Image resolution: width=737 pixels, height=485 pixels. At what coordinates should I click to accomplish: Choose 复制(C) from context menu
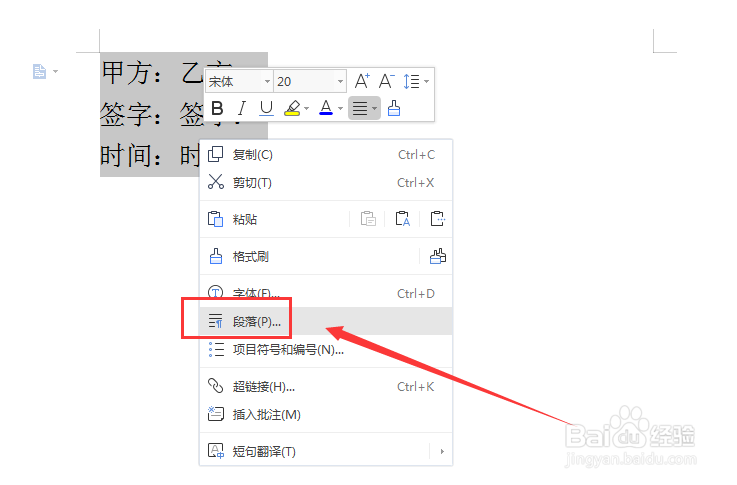(326, 155)
